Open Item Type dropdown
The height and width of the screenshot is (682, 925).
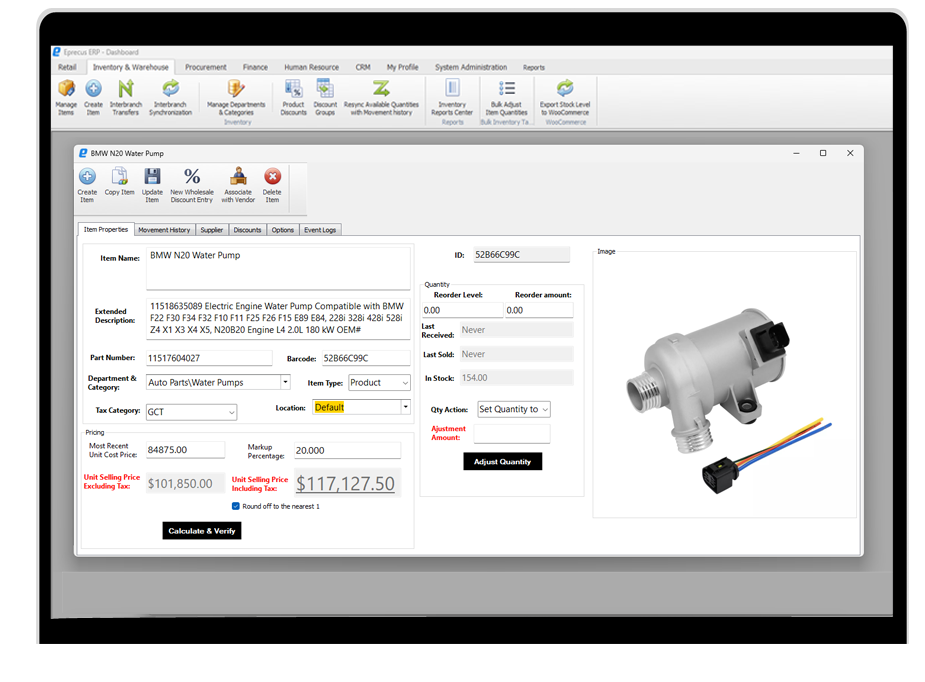(x=405, y=383)
